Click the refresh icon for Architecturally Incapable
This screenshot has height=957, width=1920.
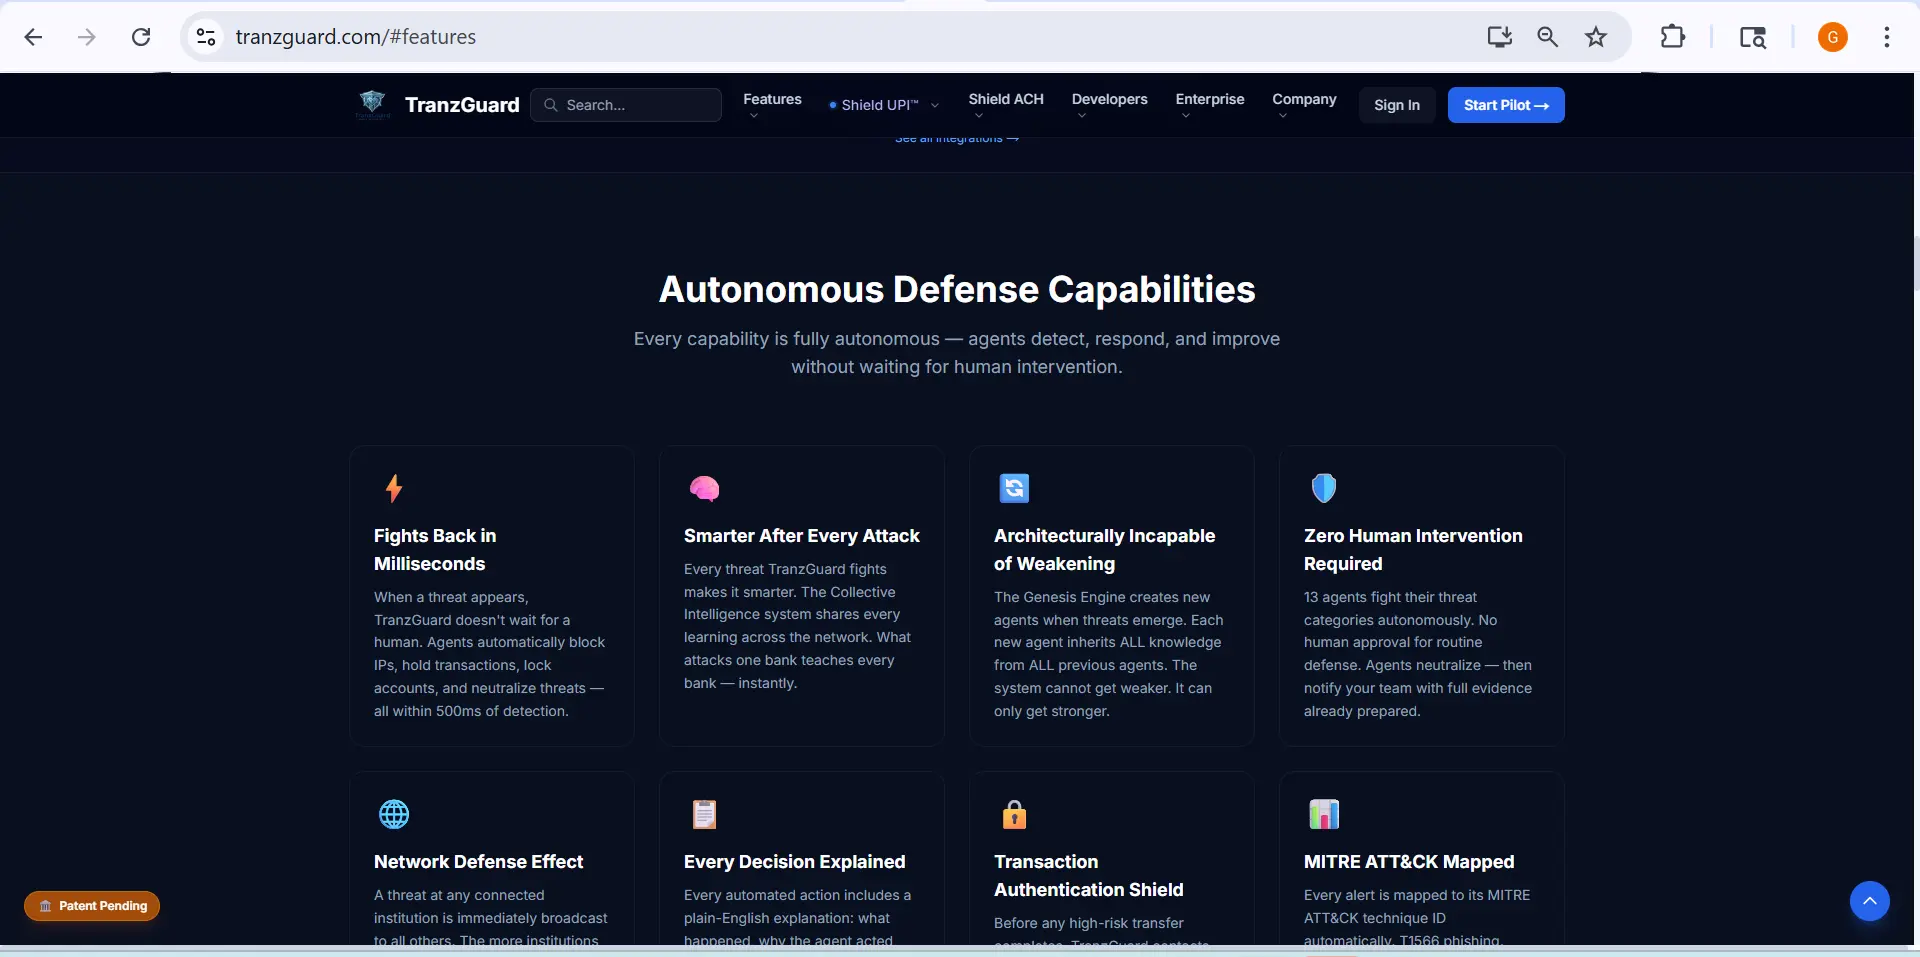(1014, 488)
